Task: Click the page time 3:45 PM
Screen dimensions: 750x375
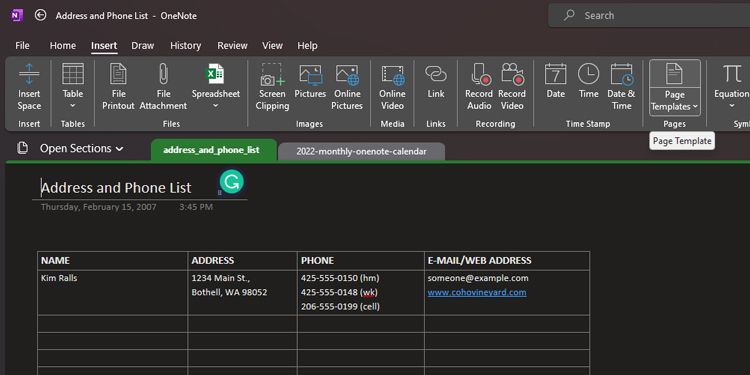Action: pyautogui.click(x=196, y=207)
